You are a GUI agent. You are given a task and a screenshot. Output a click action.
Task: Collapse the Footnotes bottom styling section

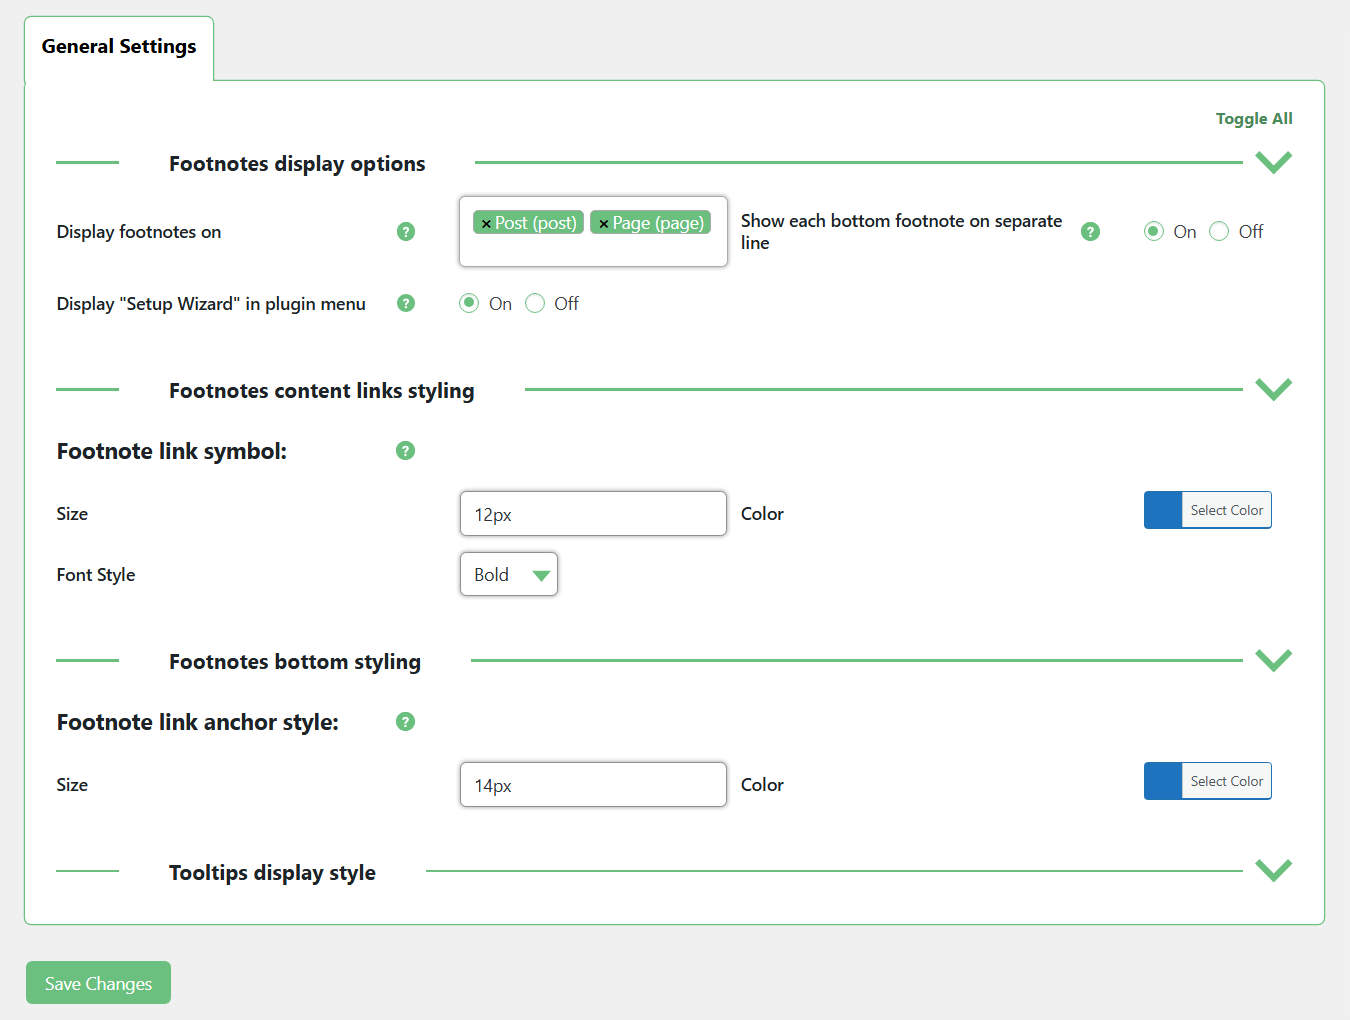point(1274,660)
